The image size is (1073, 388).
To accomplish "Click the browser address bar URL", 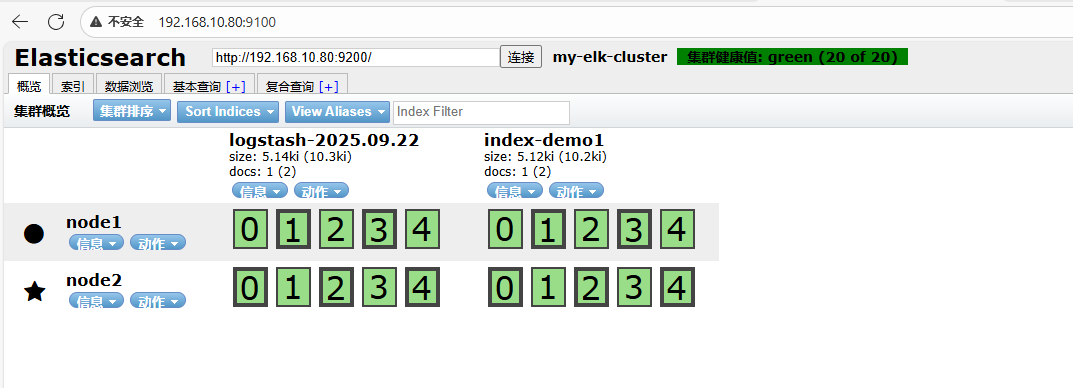I will click(217, 23).
